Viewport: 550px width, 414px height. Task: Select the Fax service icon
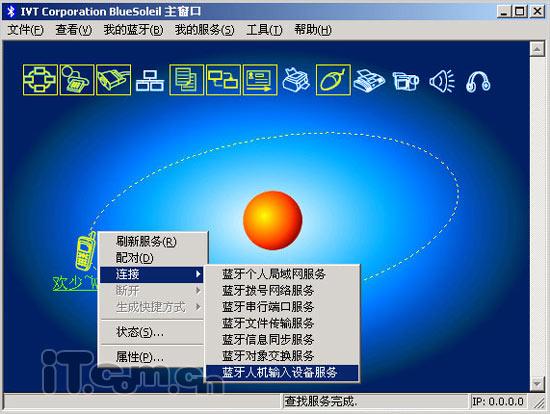click(369, 81)
